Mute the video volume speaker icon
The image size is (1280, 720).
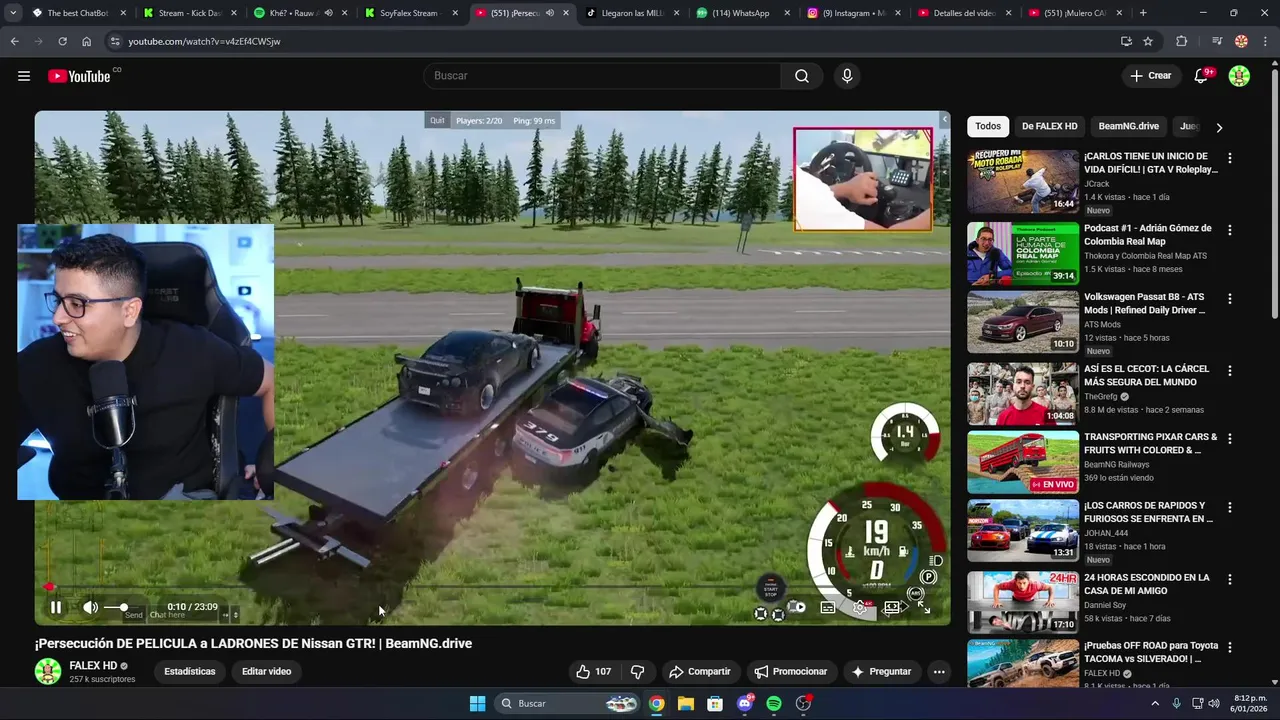[90, 607]
